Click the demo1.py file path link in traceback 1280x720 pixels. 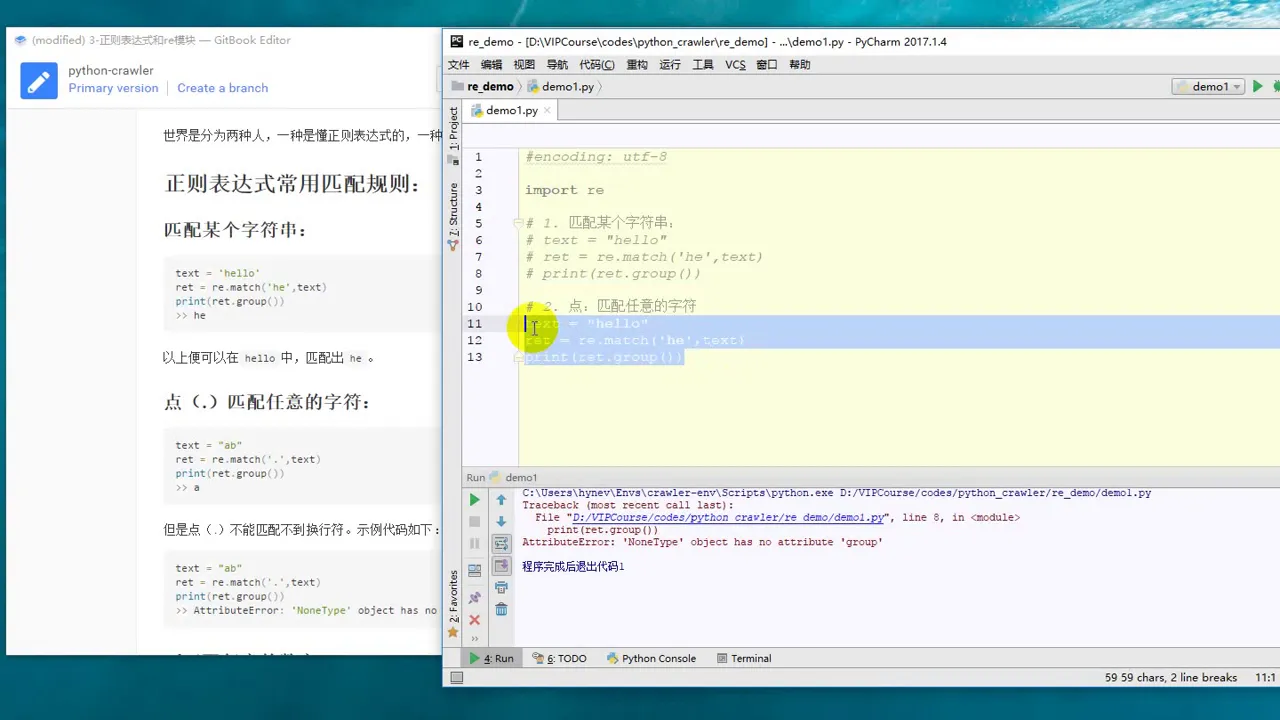[729, 518]
